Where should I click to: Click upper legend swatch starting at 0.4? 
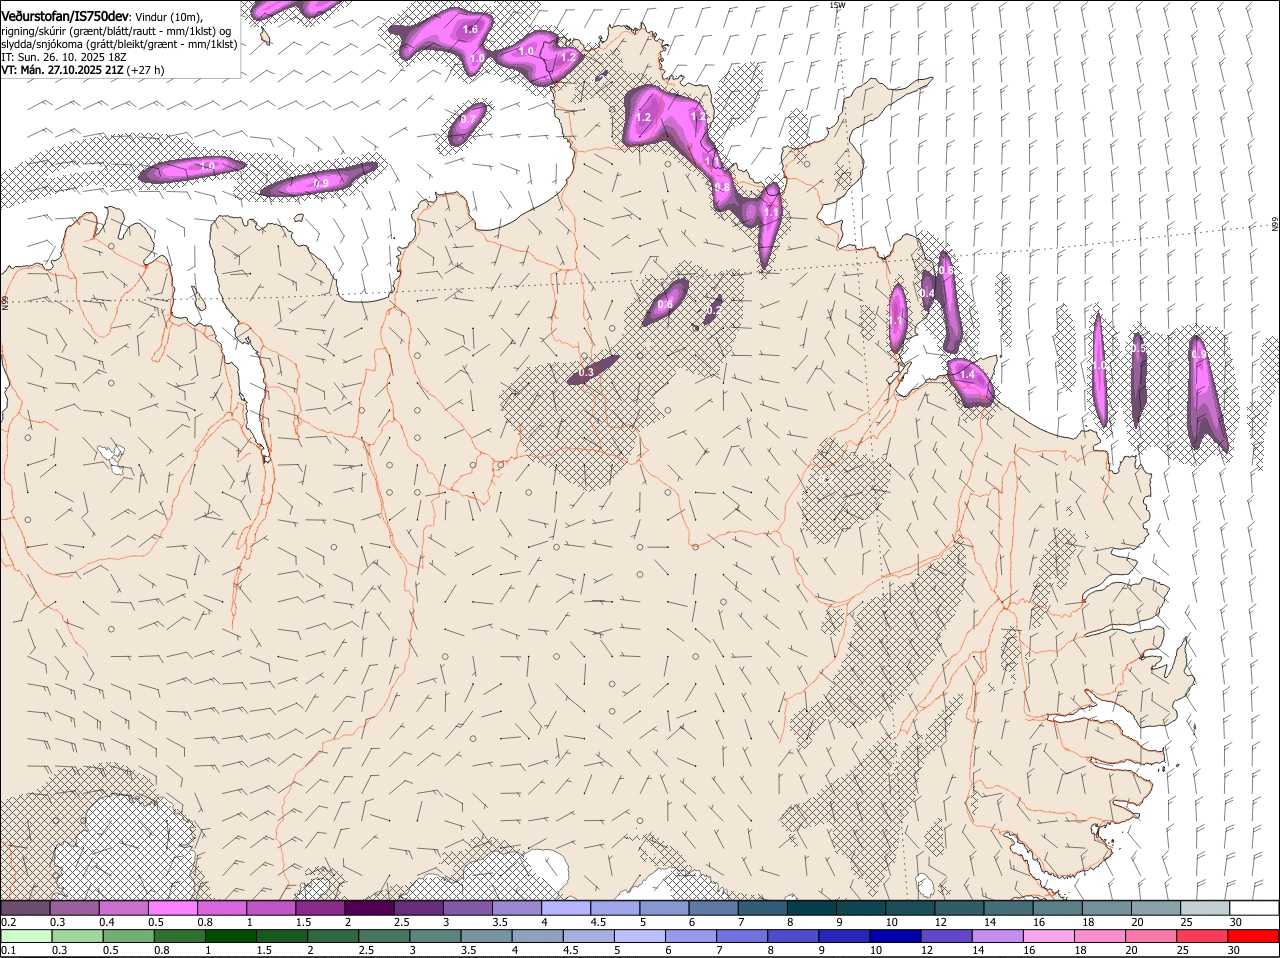click(123, 908)
